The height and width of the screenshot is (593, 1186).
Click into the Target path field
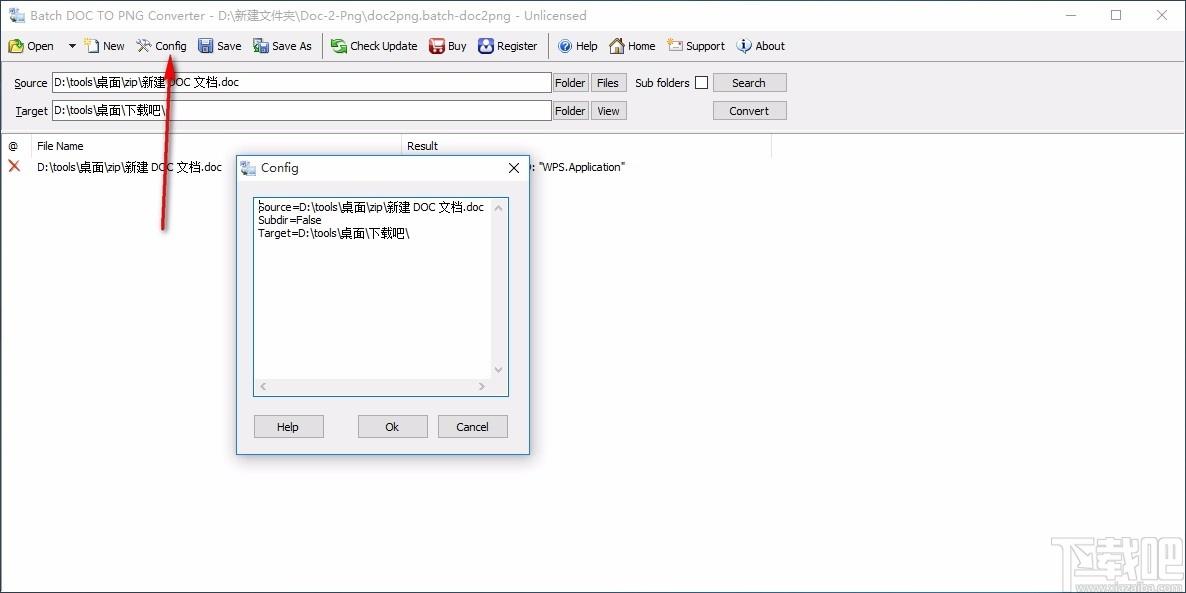coord(302,110)
